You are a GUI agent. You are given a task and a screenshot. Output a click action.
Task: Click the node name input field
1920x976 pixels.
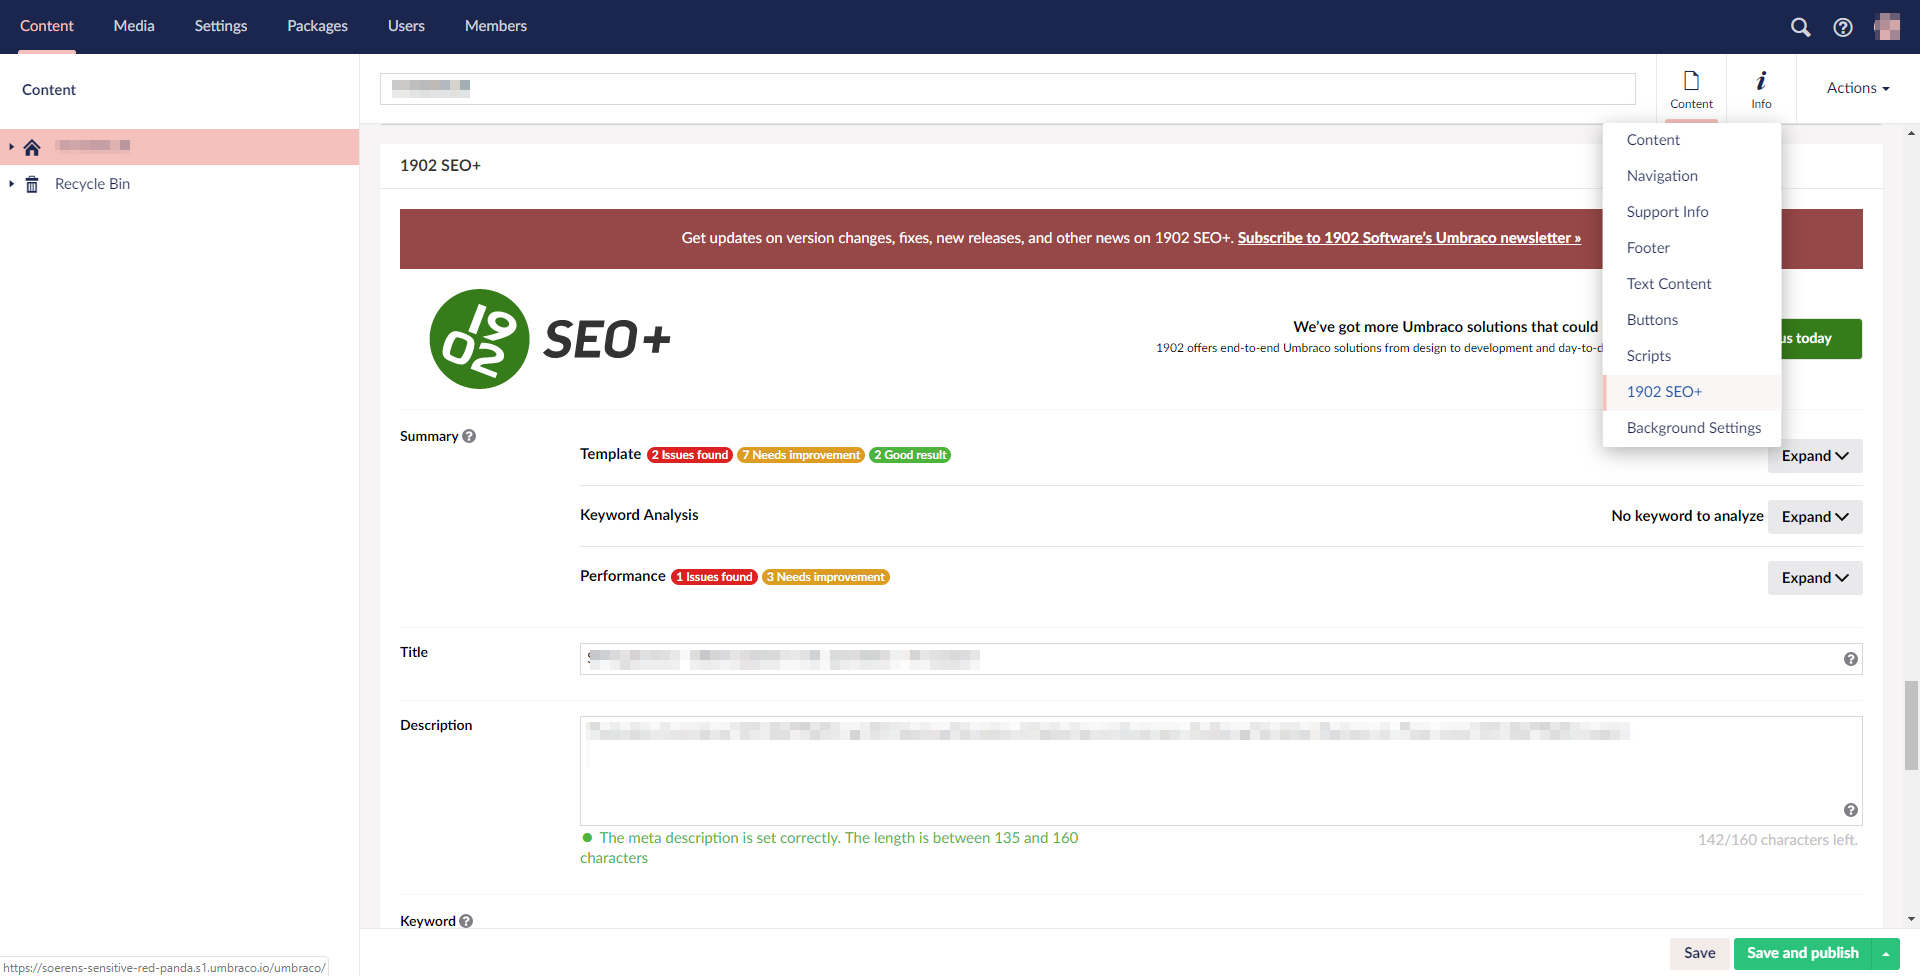(x=1008, y=89)
